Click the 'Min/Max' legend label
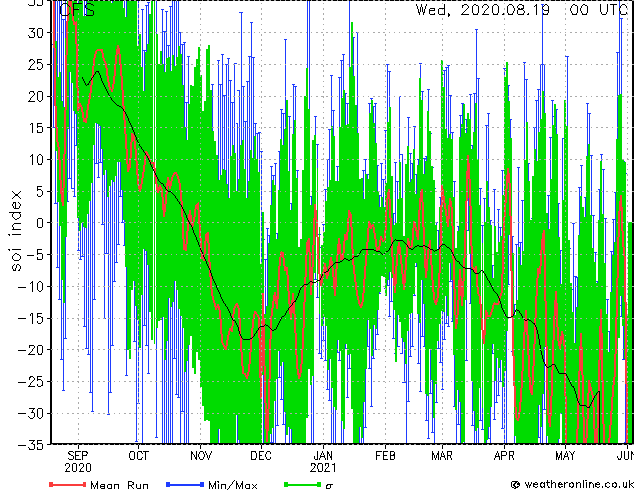The image size is (634, 490). point(232,485)
